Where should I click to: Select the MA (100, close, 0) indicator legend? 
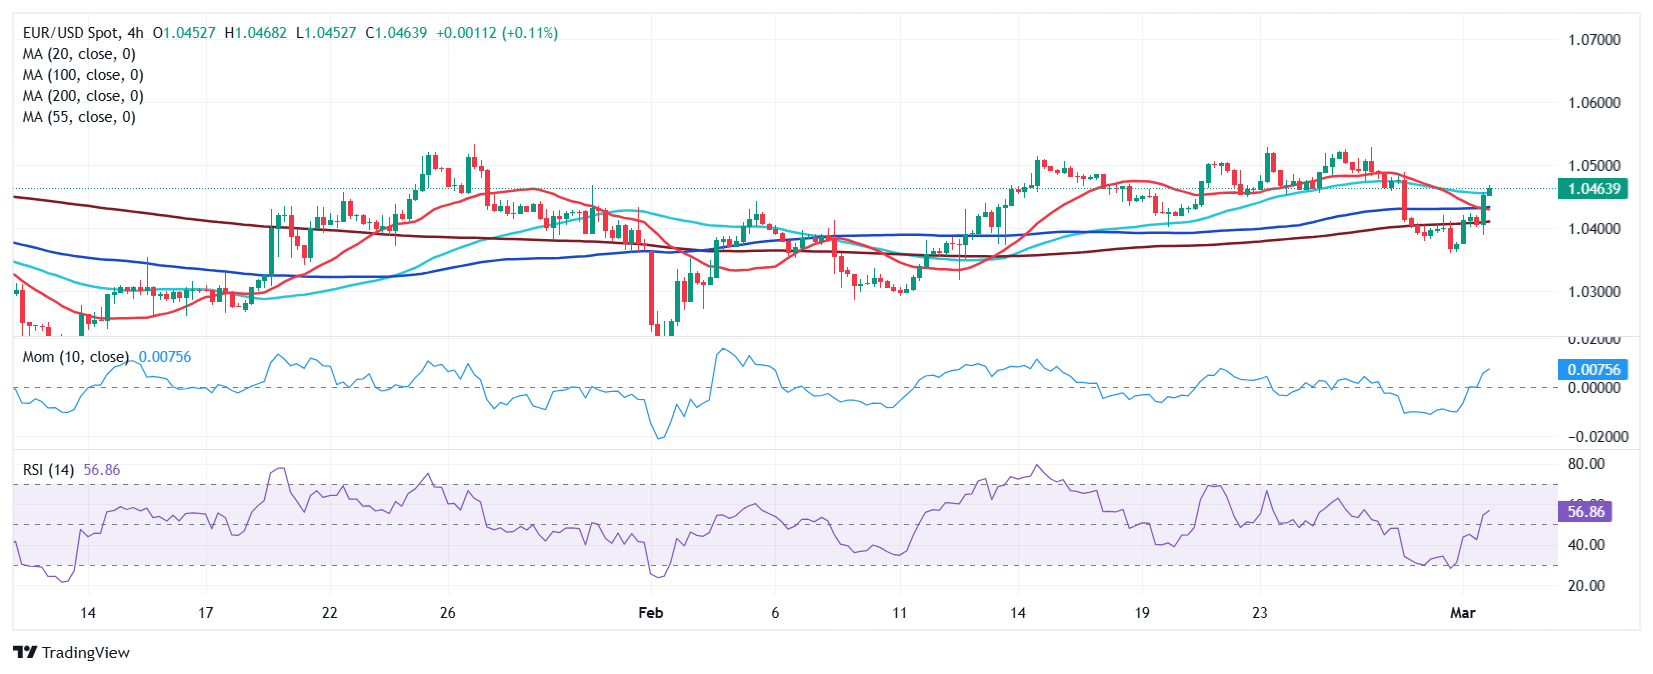[83, 75]
